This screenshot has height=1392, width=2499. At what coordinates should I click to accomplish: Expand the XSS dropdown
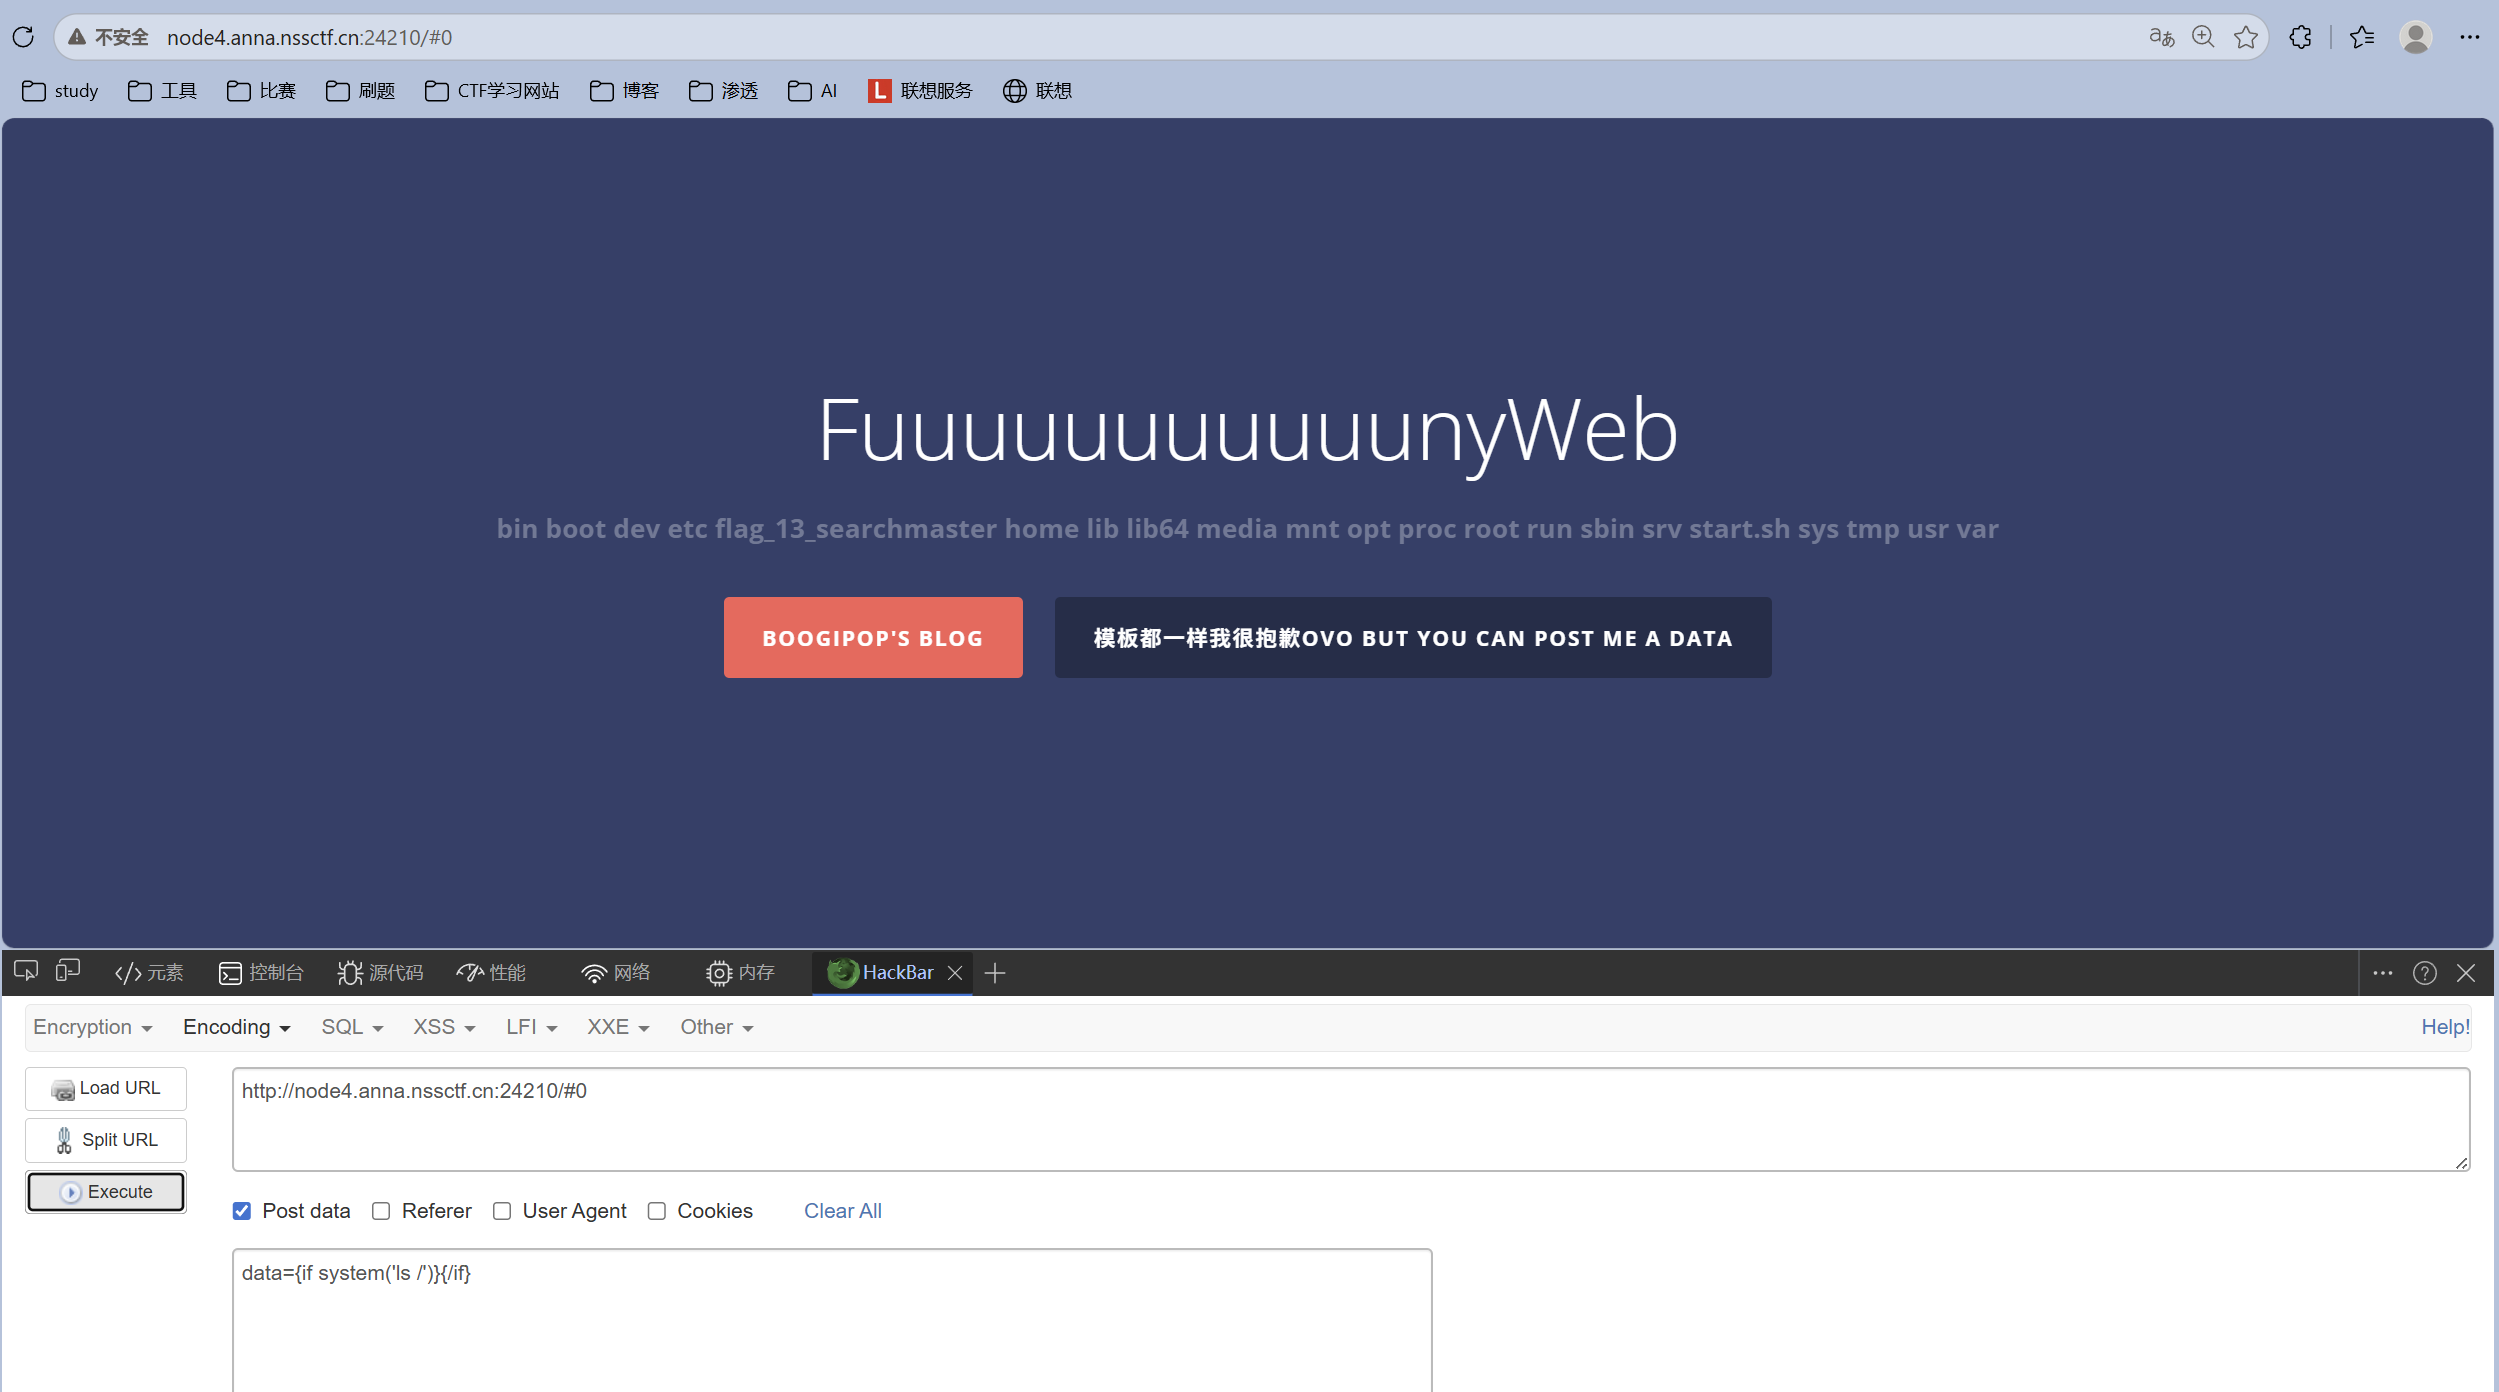pyautogui.click(x=444, y=1027)
